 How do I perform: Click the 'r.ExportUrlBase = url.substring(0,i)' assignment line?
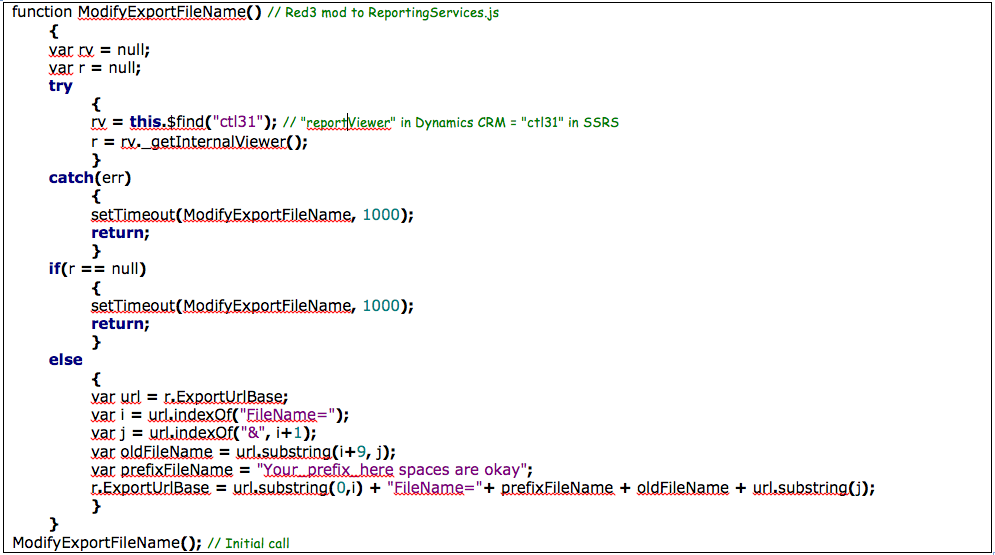pos(484,488)
